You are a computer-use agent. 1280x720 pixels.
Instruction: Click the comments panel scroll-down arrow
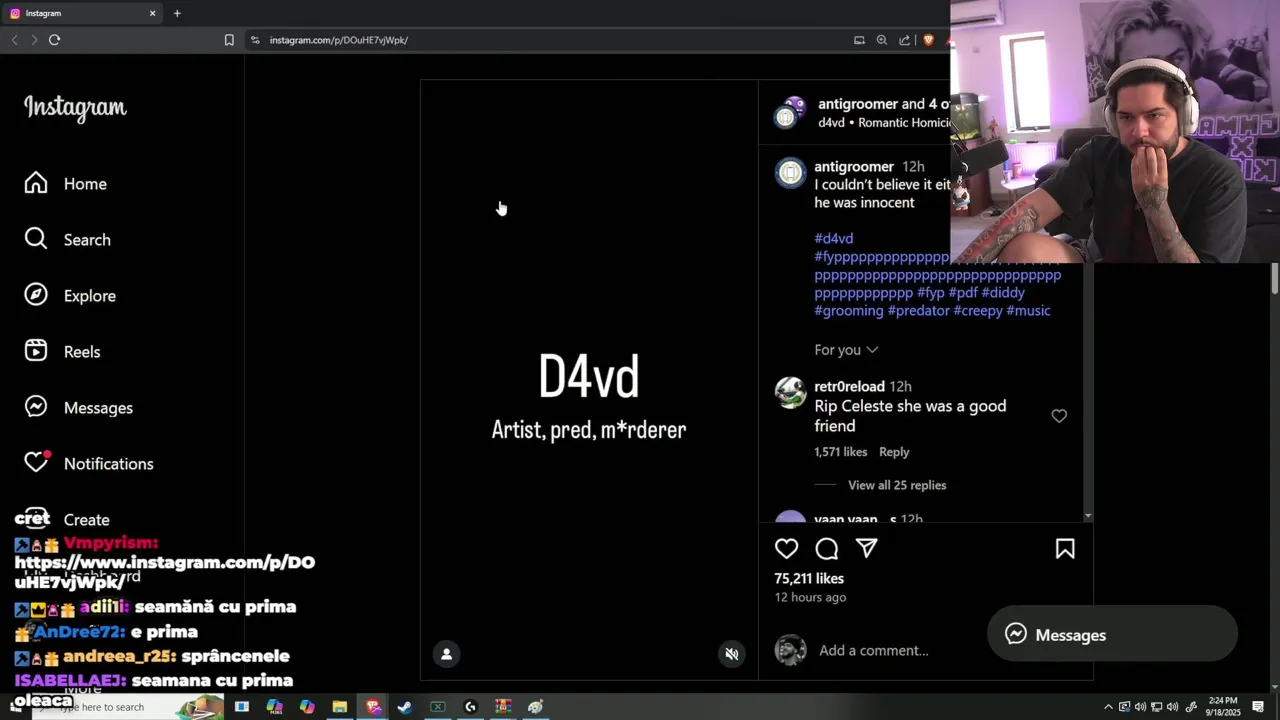pyautogui.click(x=1088, y=516)
